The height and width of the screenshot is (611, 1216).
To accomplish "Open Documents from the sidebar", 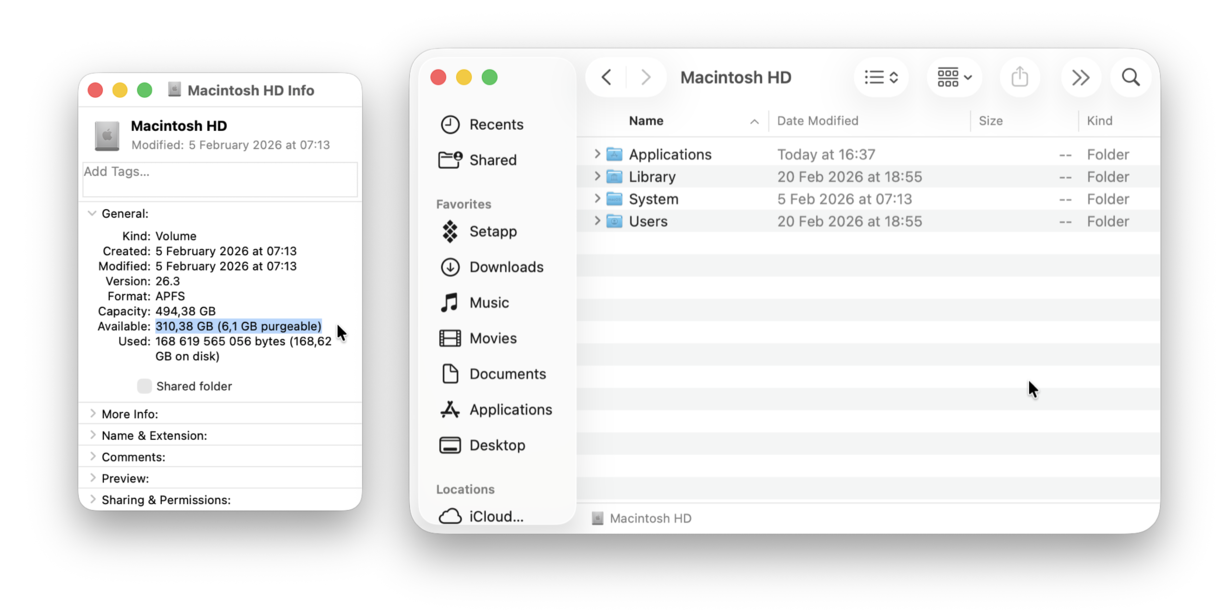I will (507, 373).
